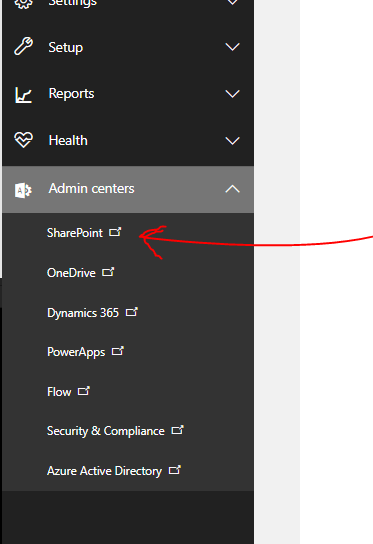This screenshot has height=544, width=373.
Task: Click external link icon beside Azure Active Directory
Action: 175,470
